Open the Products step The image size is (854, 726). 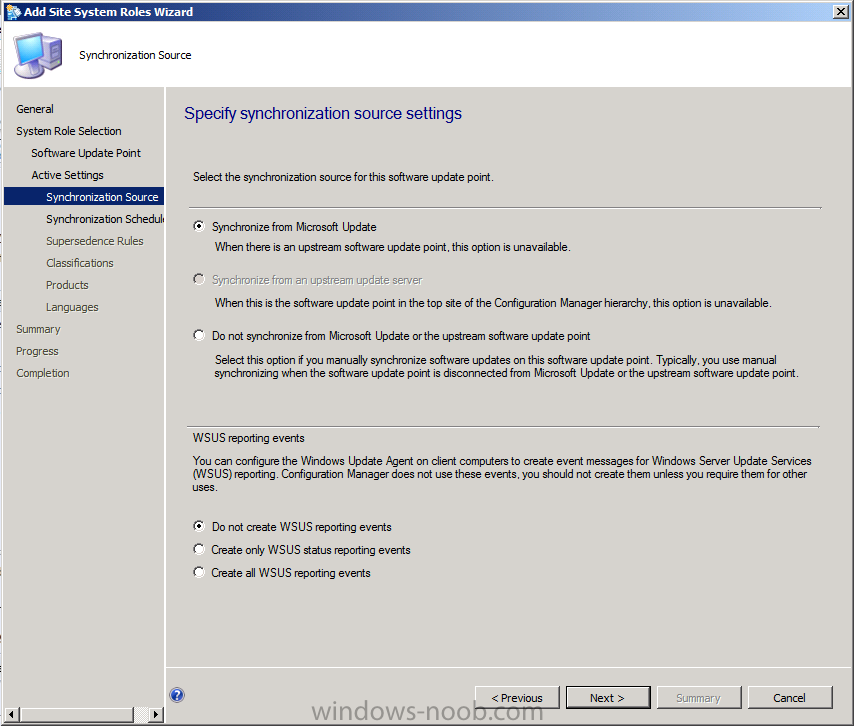(x=67, y=285)
